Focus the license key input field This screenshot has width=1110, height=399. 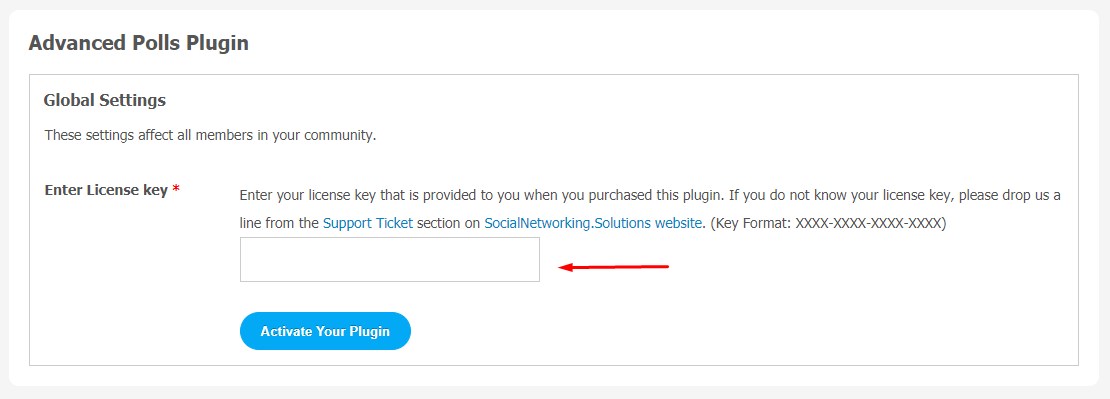click(x=390, y=260)
